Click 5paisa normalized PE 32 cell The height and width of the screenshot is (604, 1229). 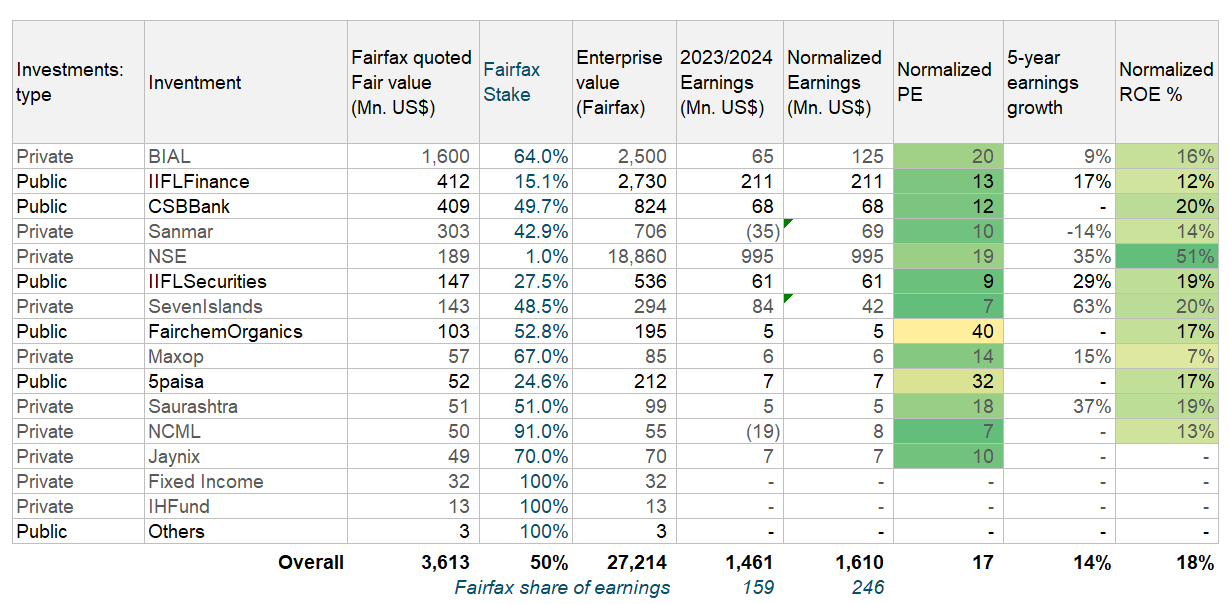[x=947, y=381]
